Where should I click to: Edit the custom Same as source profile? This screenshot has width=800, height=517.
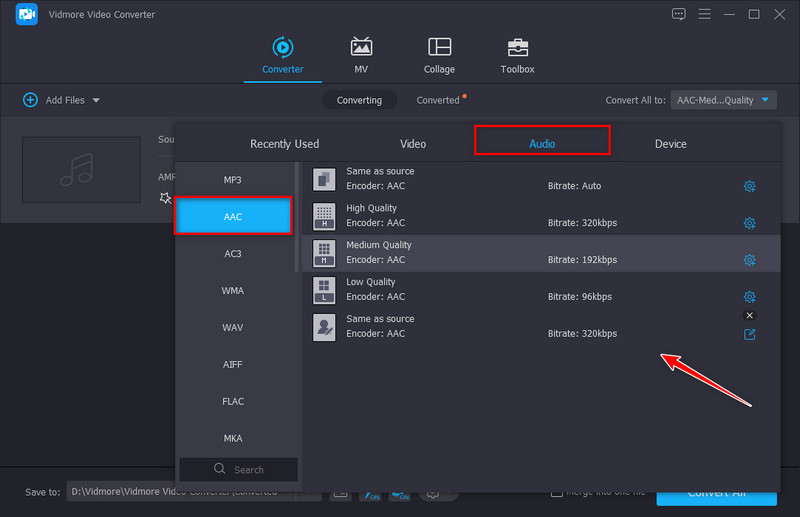[749, 334]
